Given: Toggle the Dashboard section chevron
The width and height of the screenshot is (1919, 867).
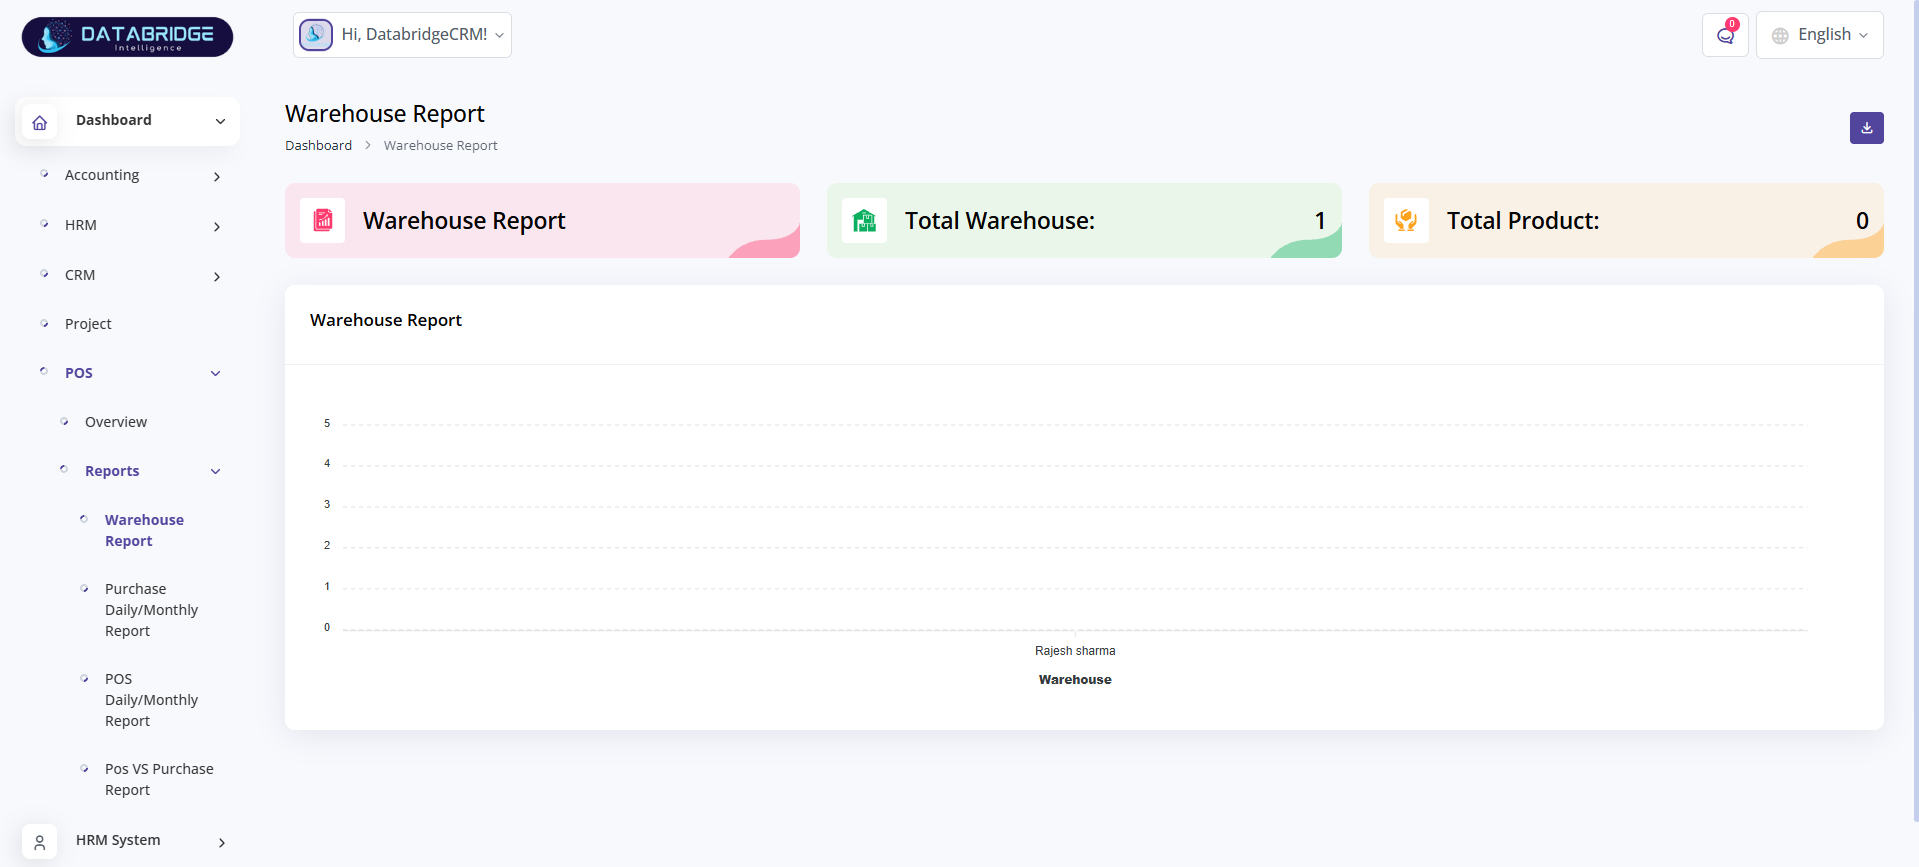Looking at the screenshot, I should pyautogui.click(x=220, y=122).
